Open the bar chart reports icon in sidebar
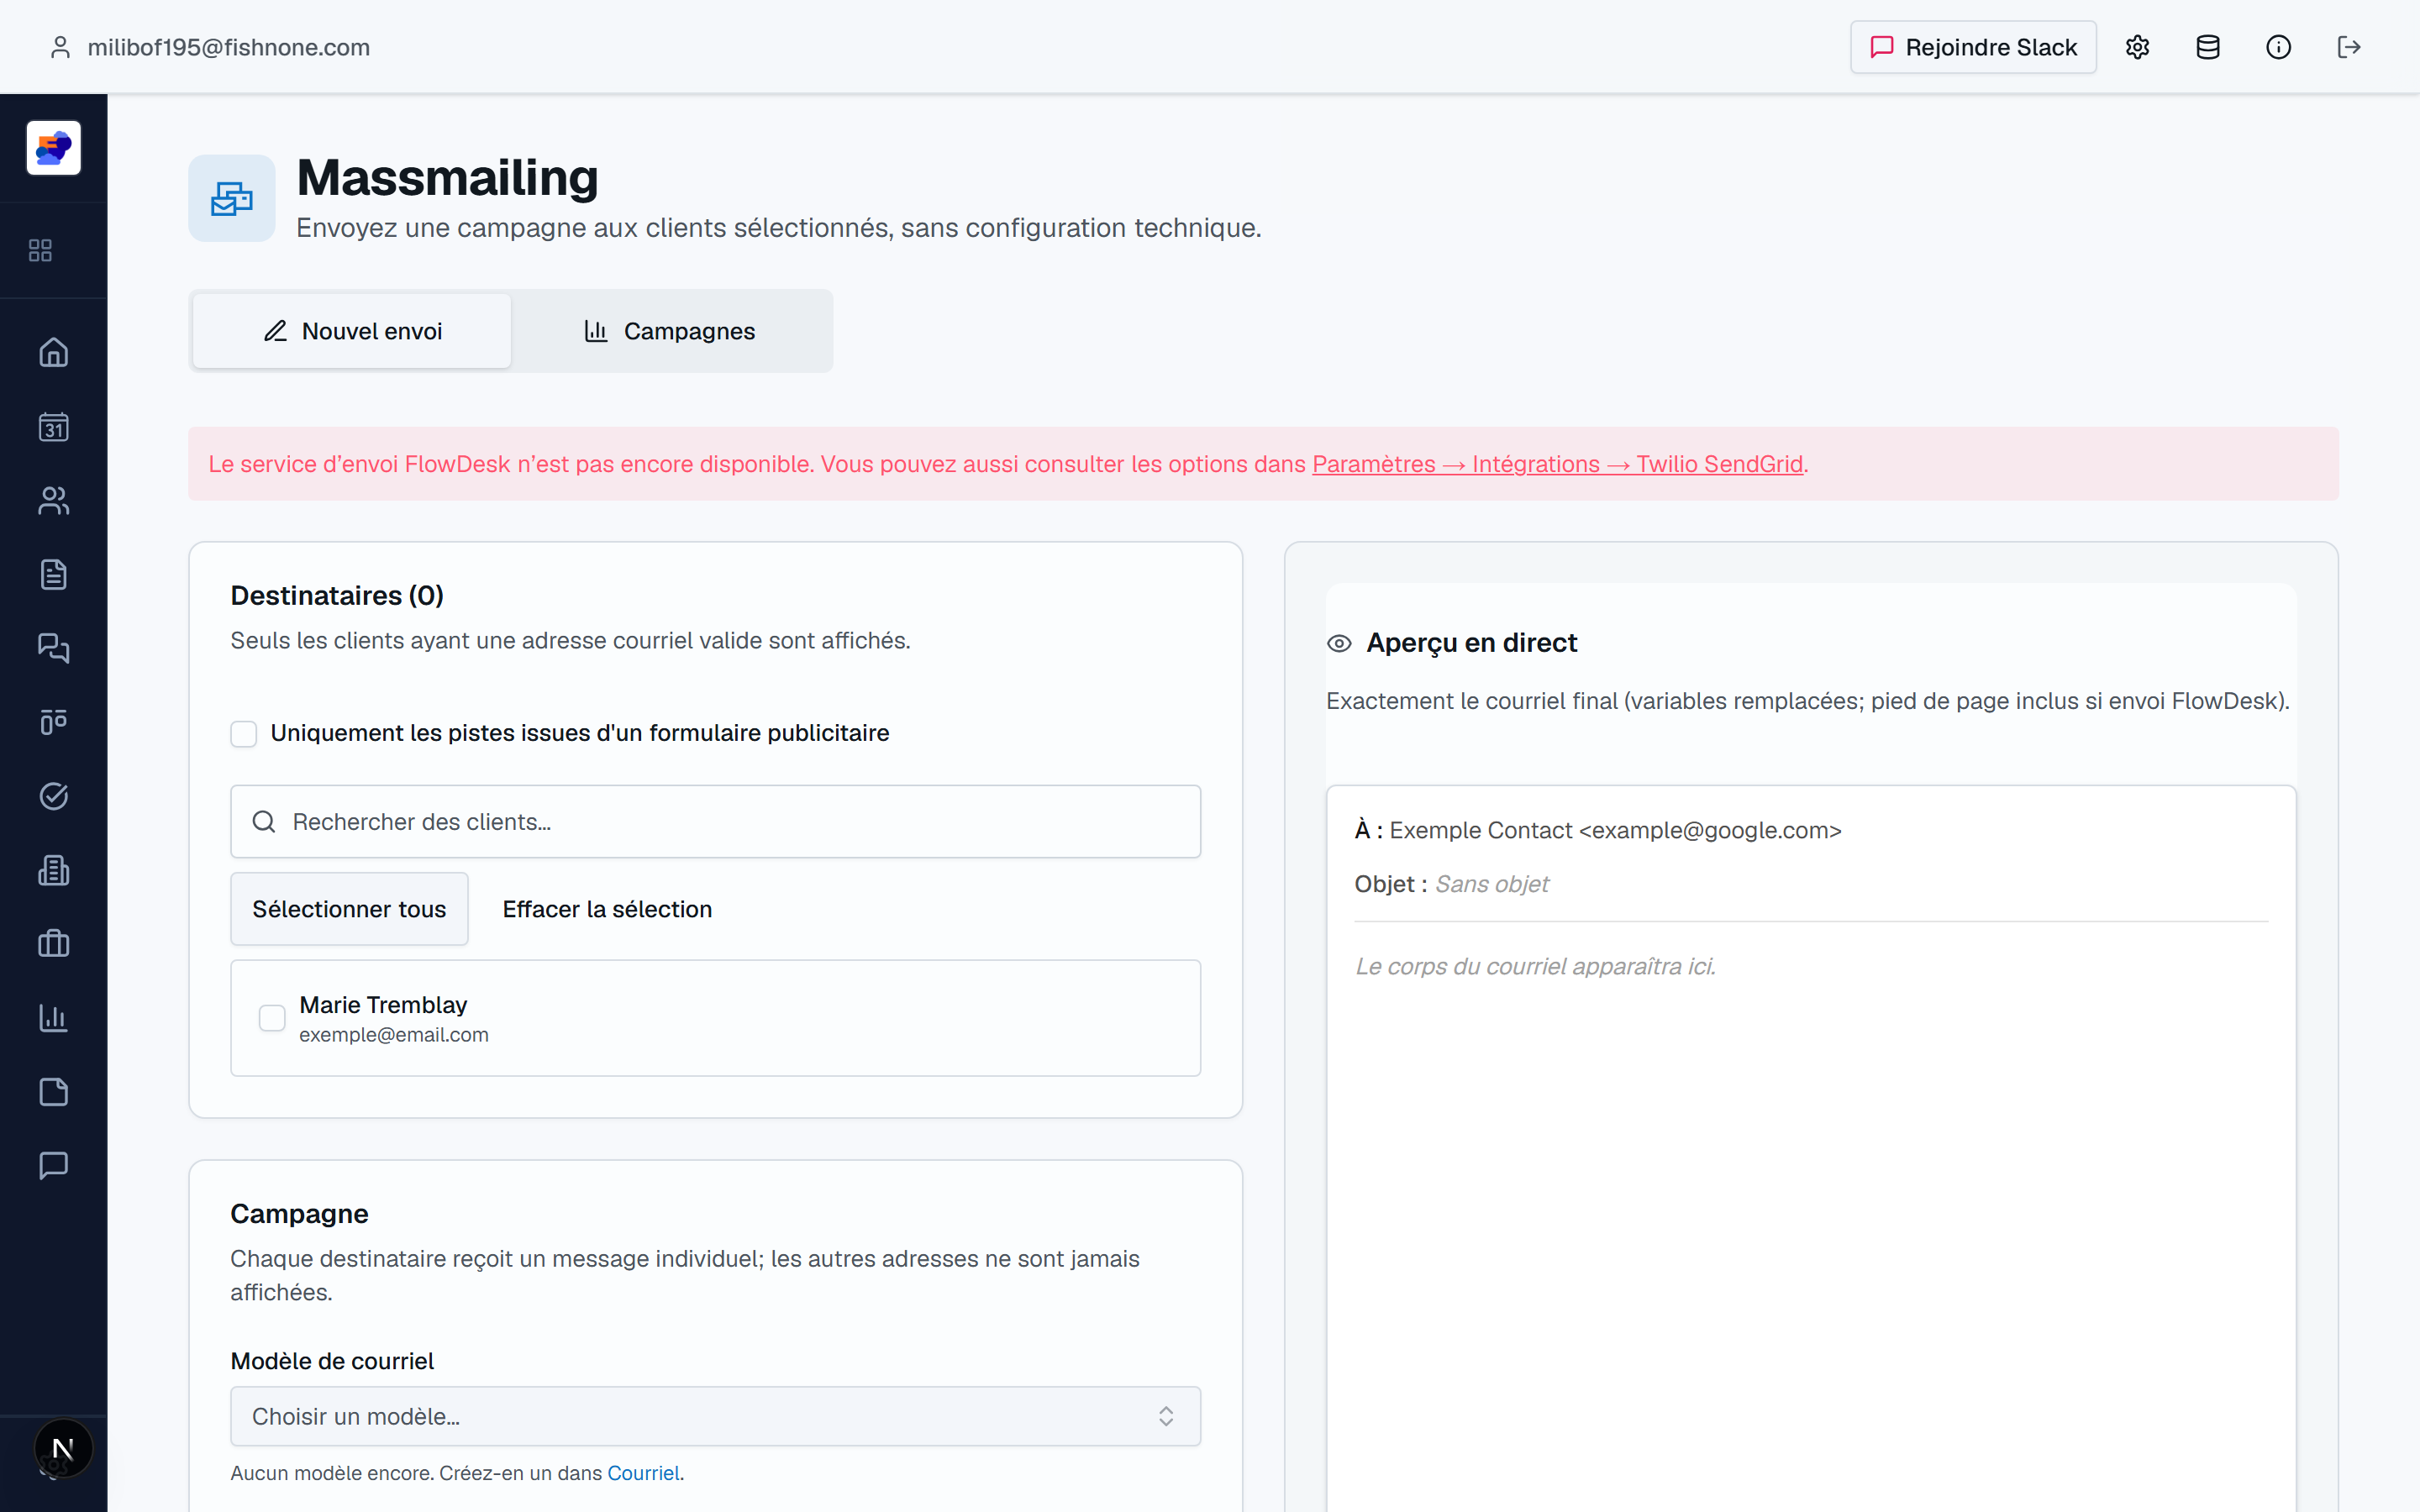The height and width of the screenshot is (1512, 2420). [x=54, y=1018]
